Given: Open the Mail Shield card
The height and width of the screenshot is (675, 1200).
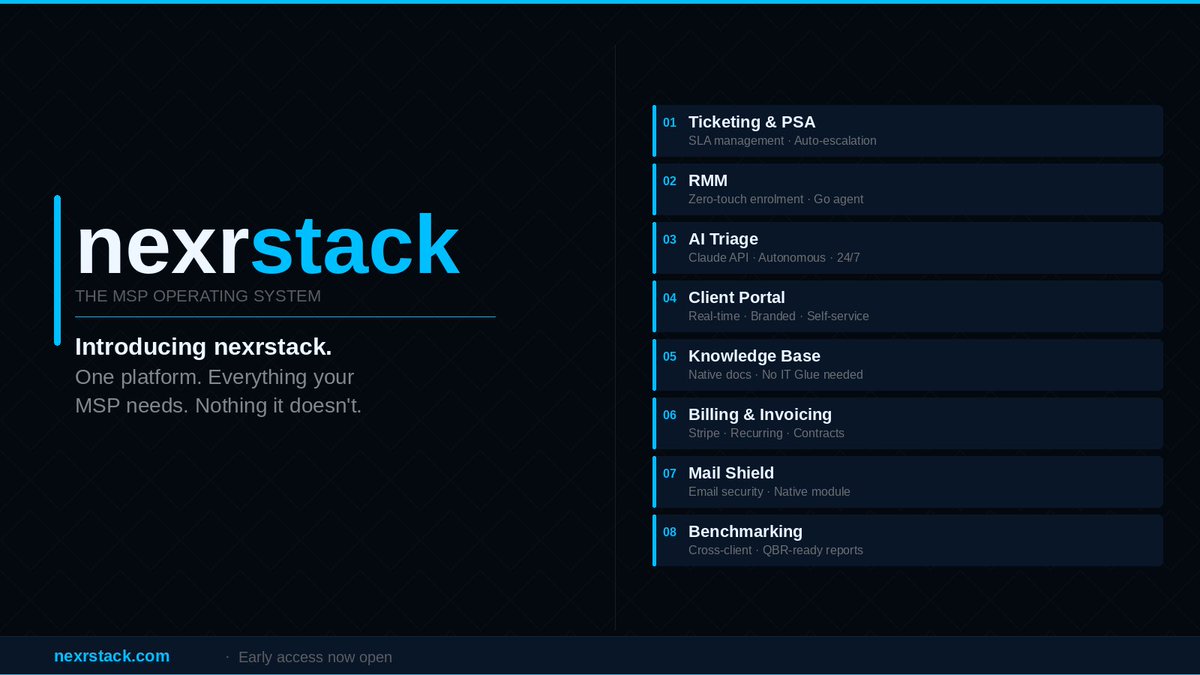Looking at the screenshot, I should (x=908, y=482).
